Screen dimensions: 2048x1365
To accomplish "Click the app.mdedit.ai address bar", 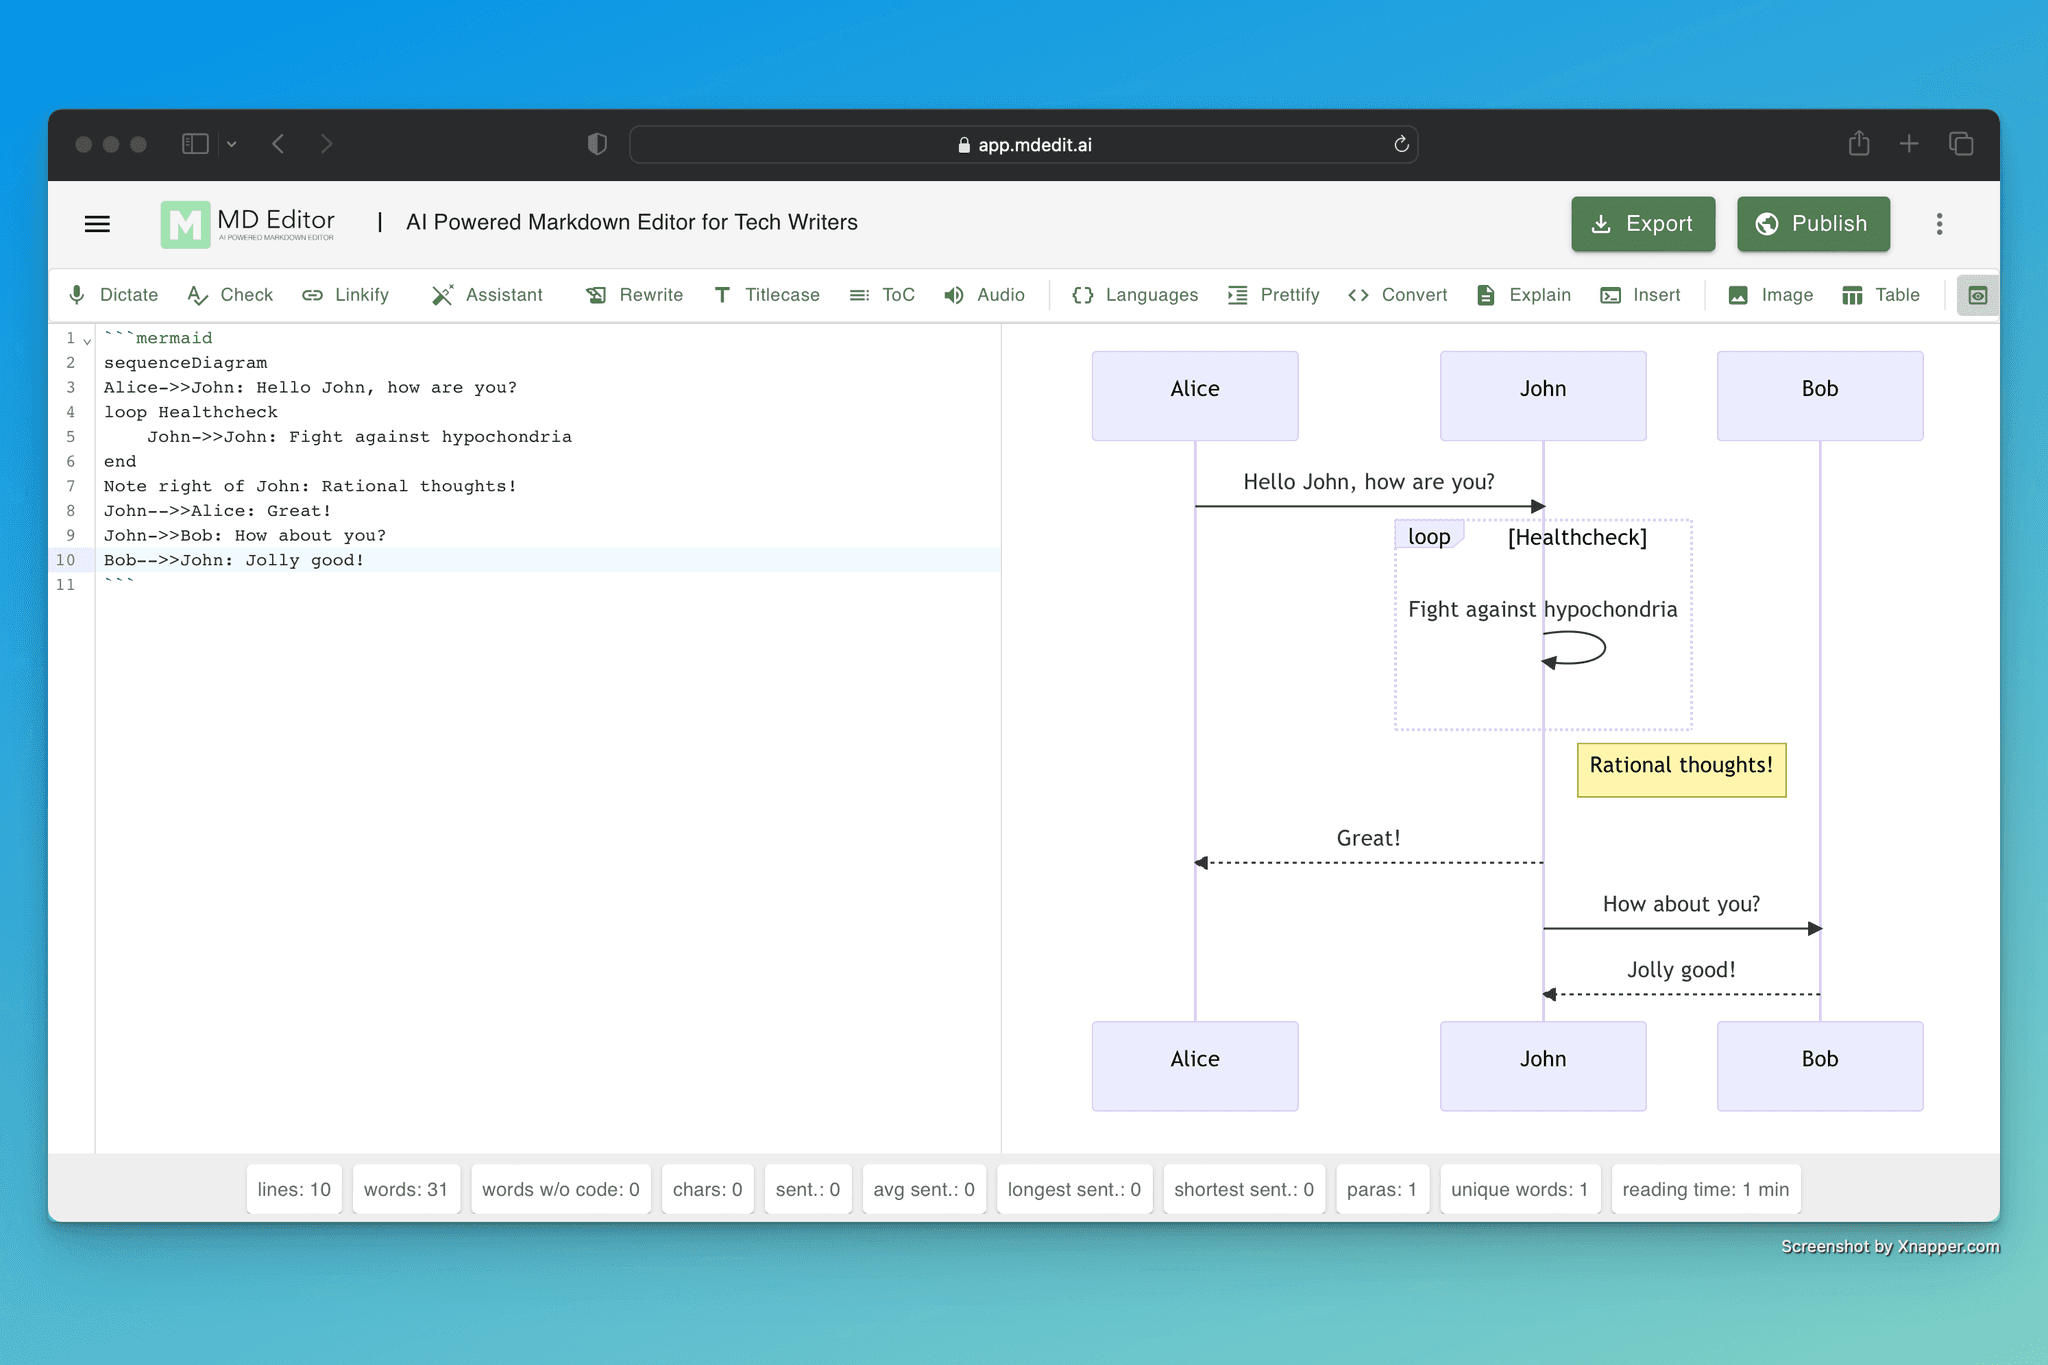I will tap(1023, 144).
